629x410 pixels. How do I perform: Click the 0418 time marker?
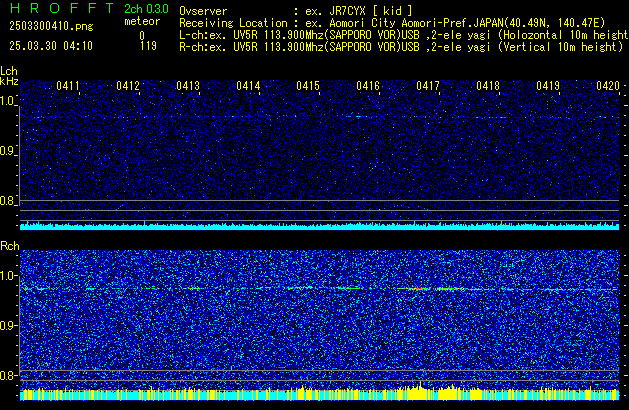point(488,86)
